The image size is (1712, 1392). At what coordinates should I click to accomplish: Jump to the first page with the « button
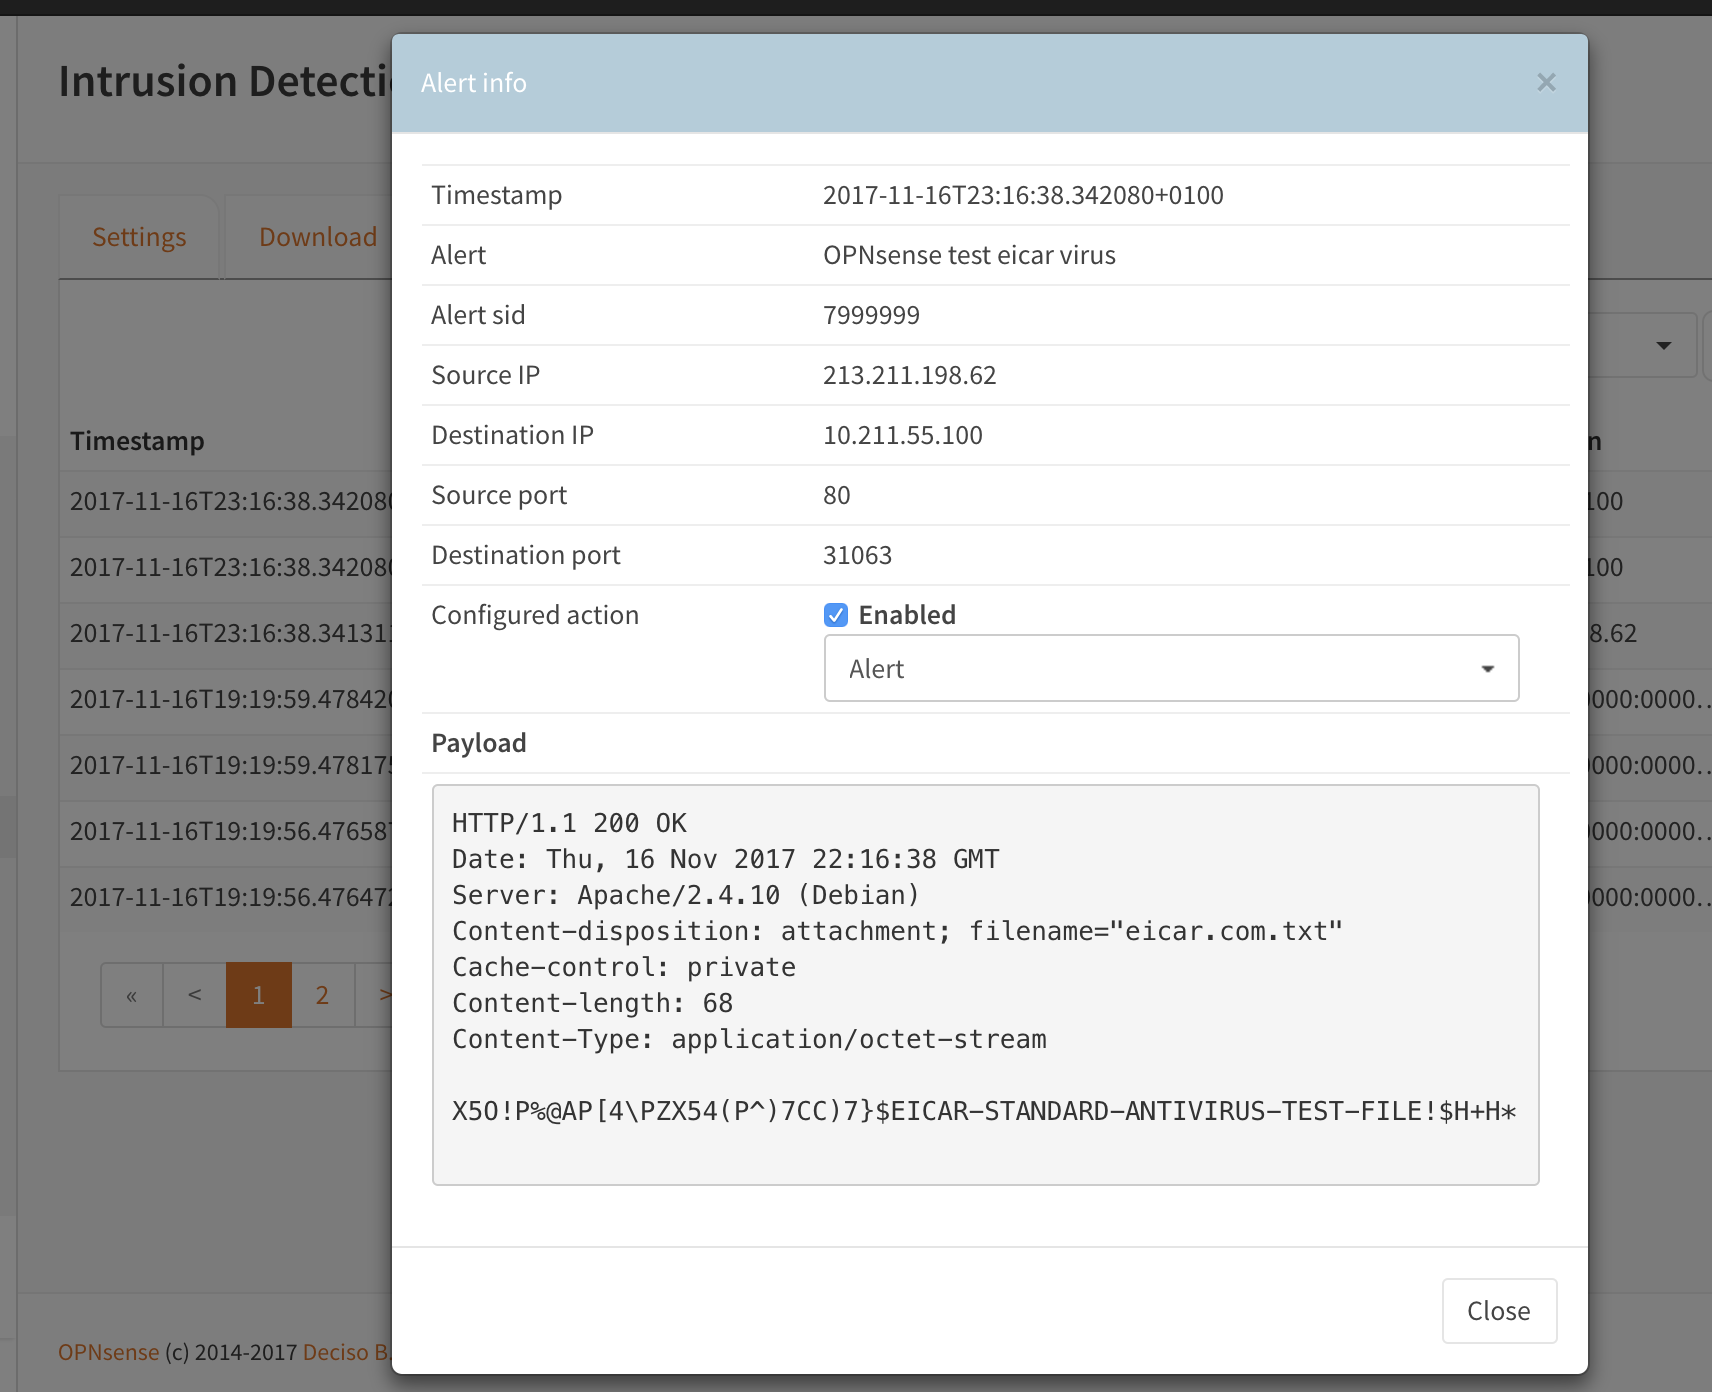(x=131, y=994)
